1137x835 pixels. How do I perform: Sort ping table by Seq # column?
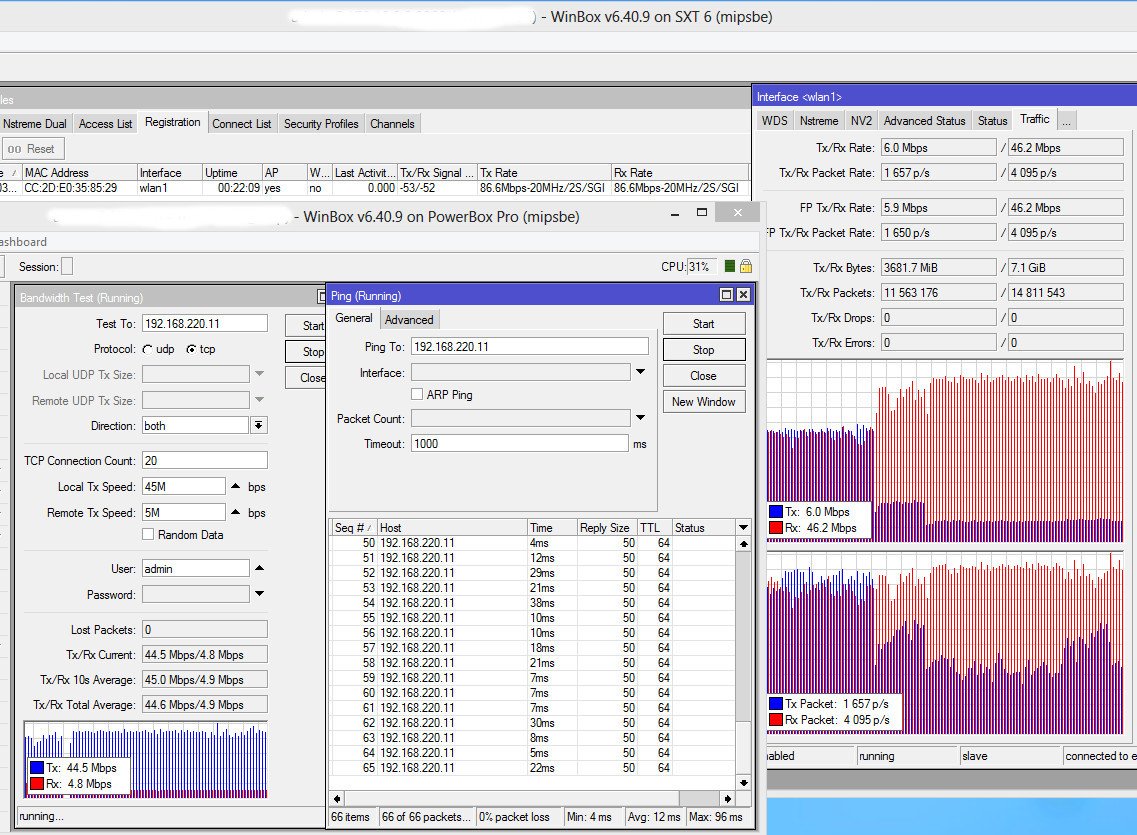[354, 528]
